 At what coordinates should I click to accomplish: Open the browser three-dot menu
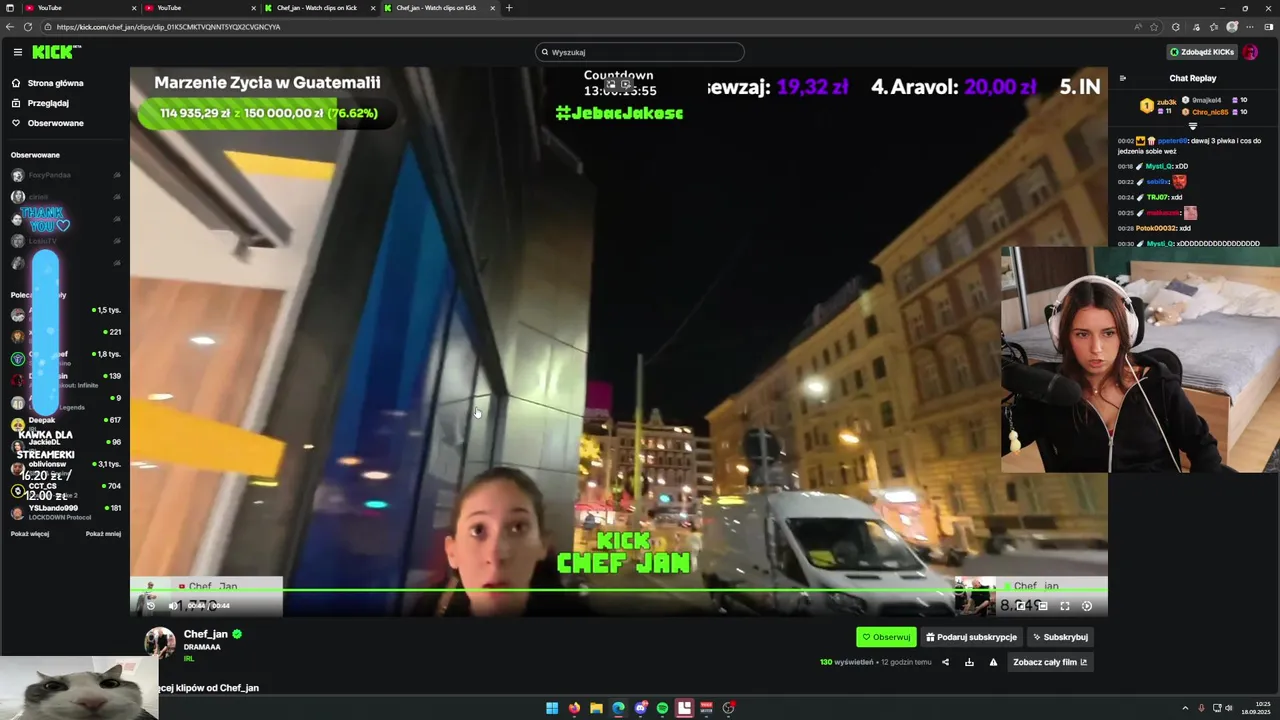[1250, 27]
